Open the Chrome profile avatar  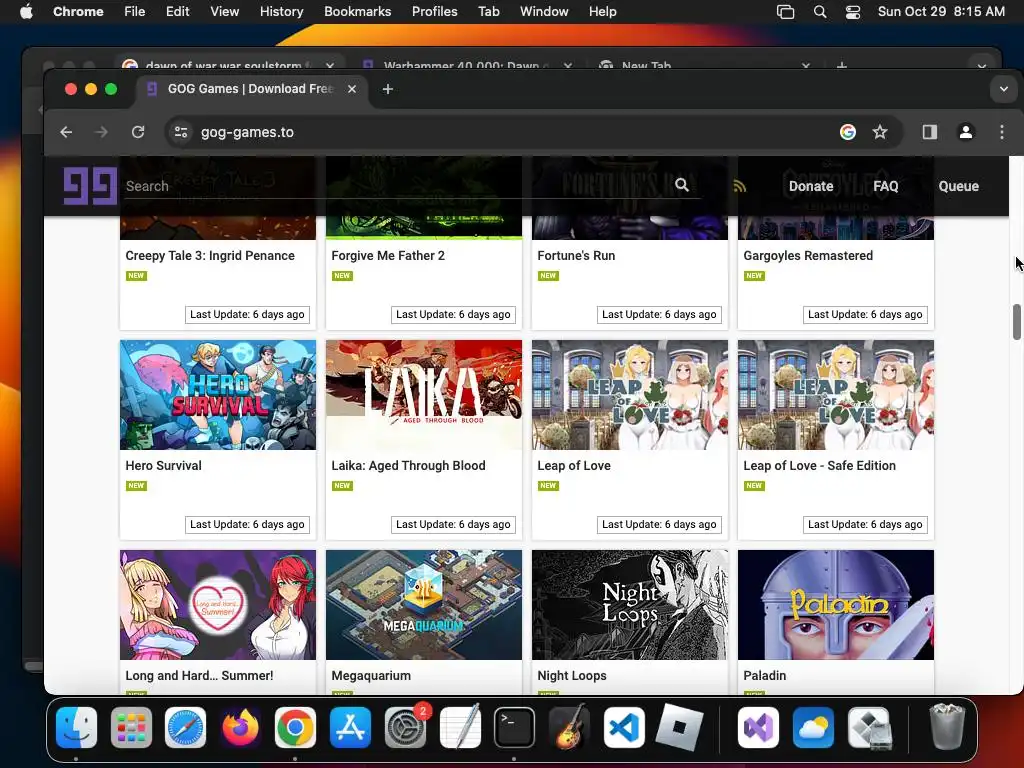pos(966,132)
